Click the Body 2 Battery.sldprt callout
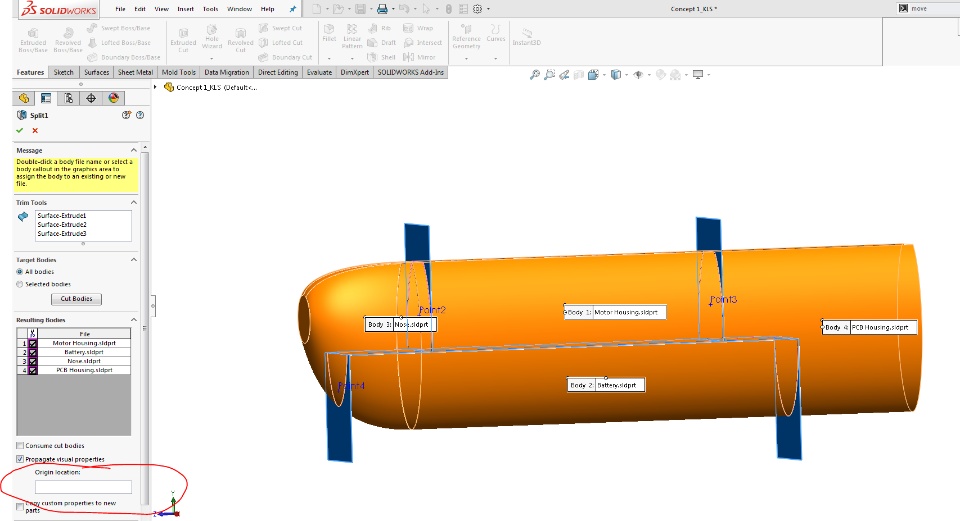Image resolution: width=960 pixels, height=521 pixels. coord(606,385)
